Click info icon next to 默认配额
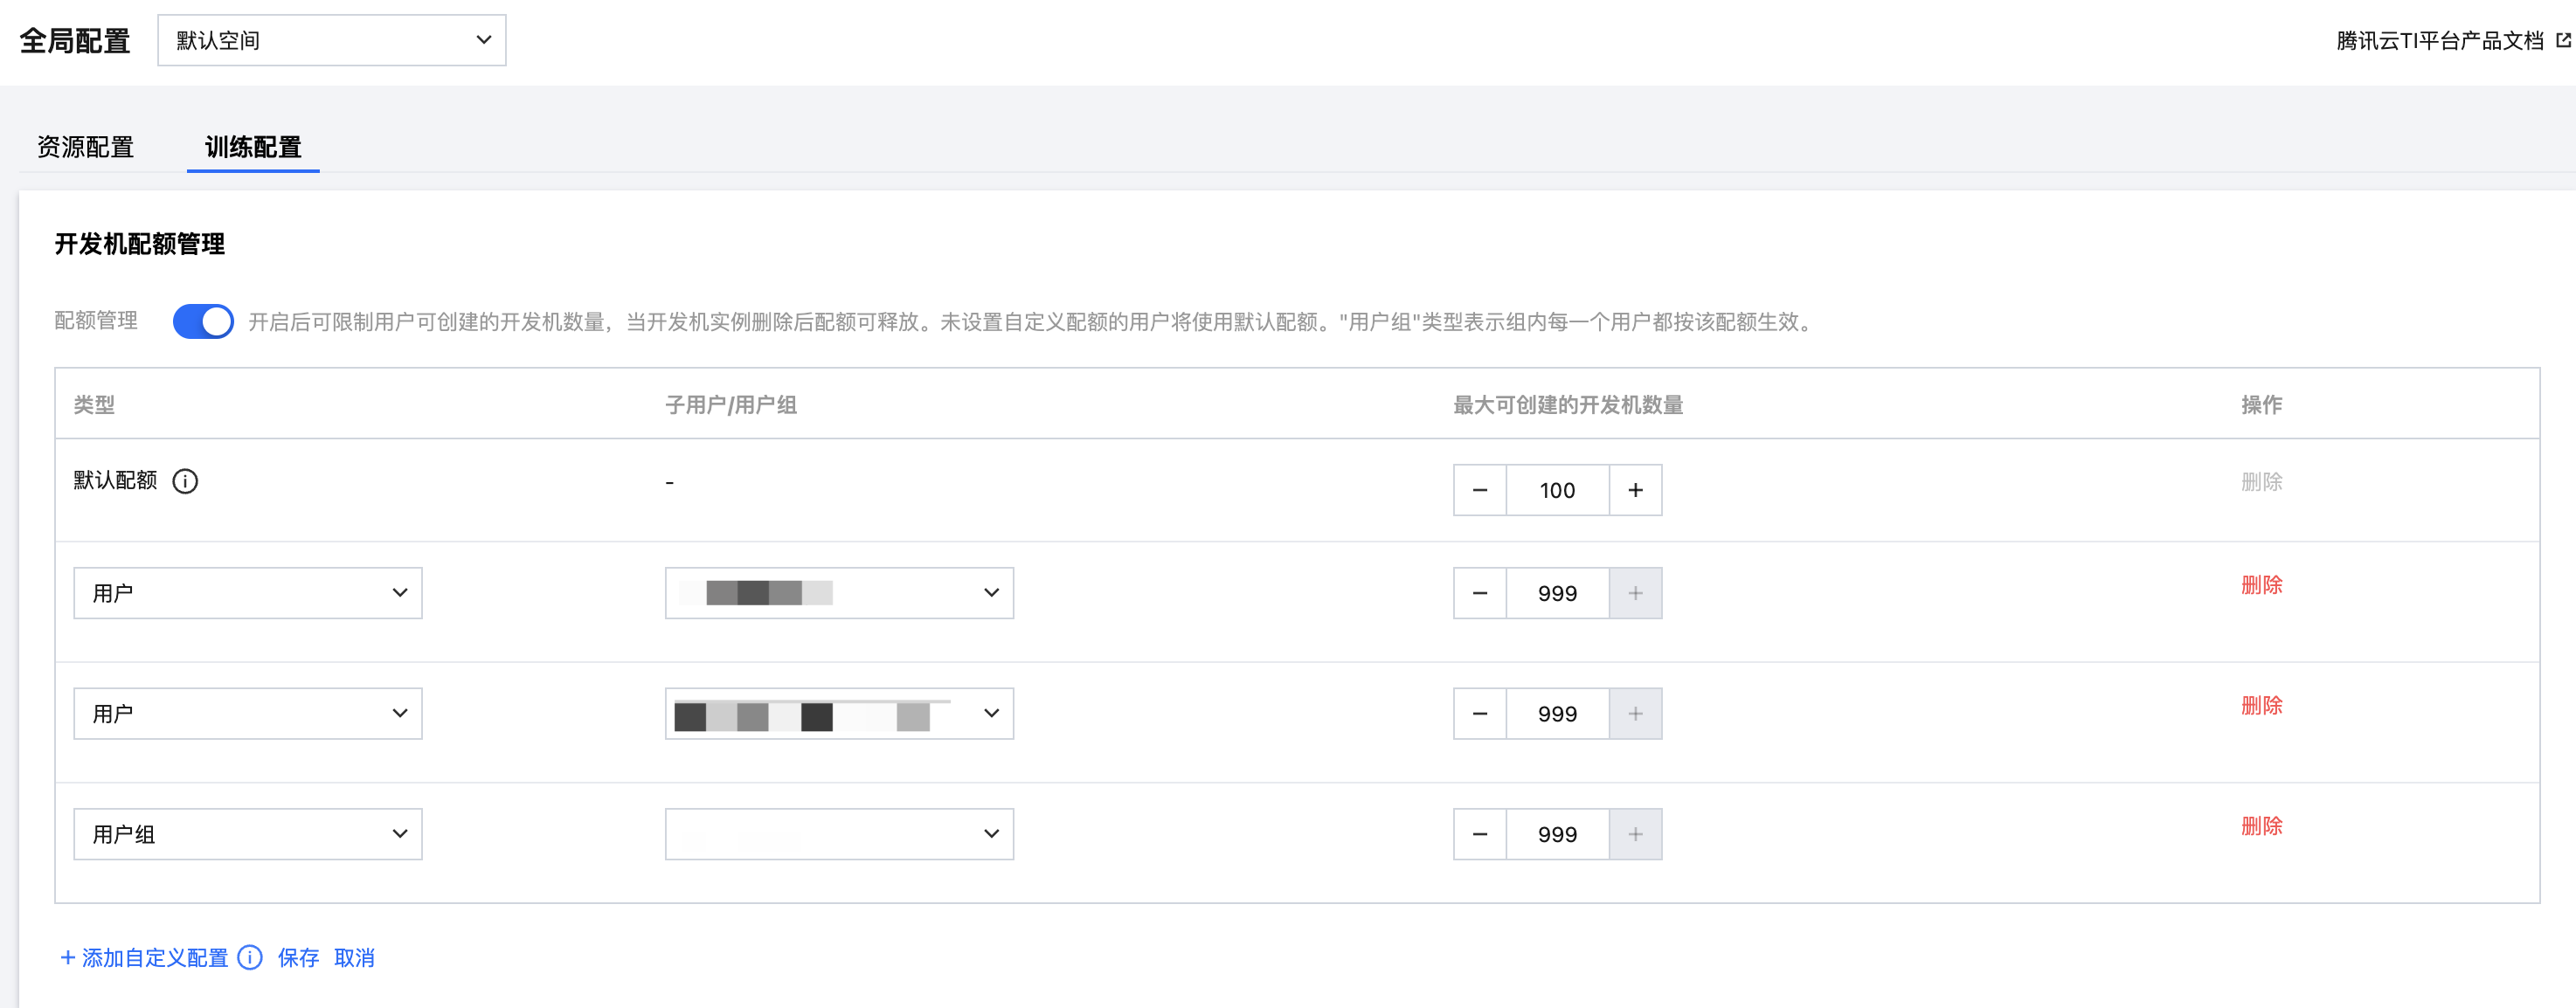This screenshot has height=1008, width=2576. 185,481
